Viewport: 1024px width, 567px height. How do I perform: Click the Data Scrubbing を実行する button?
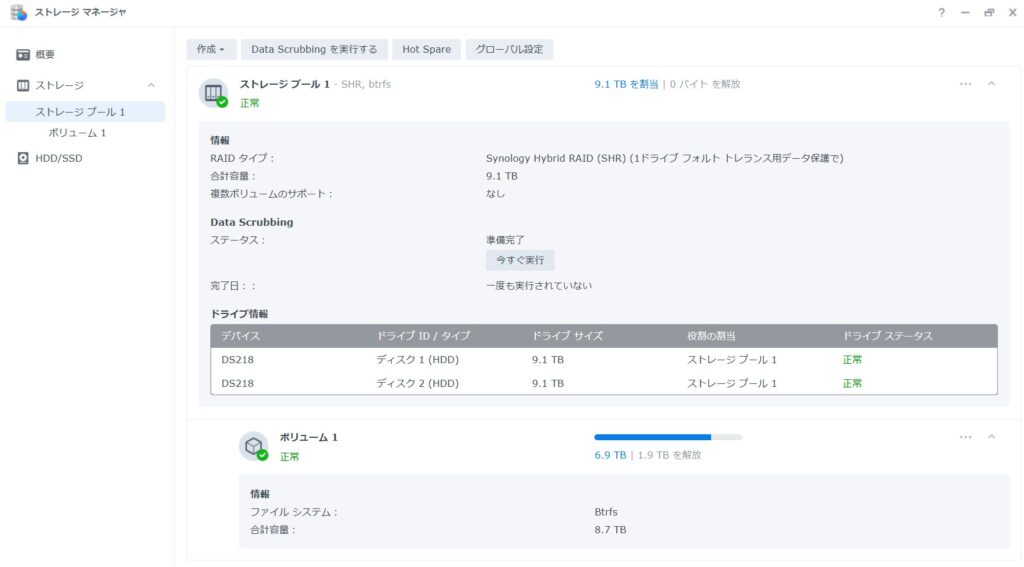[x=314, y=49]
